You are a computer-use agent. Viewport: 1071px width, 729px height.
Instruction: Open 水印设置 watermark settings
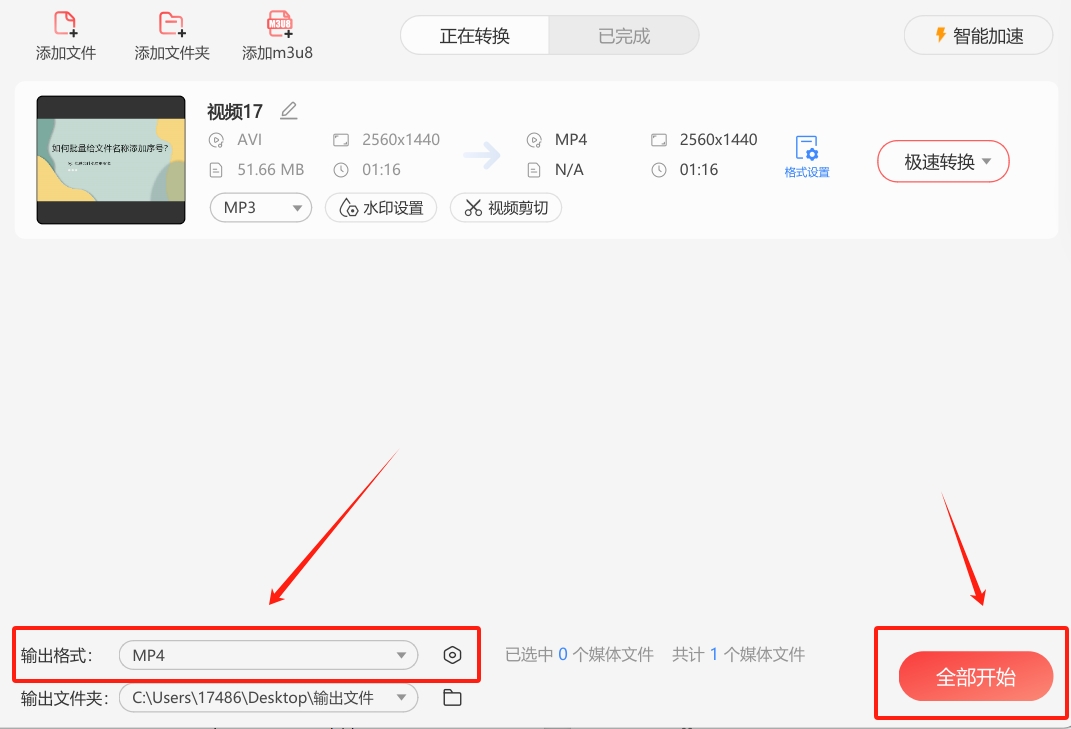pos(381,207)
